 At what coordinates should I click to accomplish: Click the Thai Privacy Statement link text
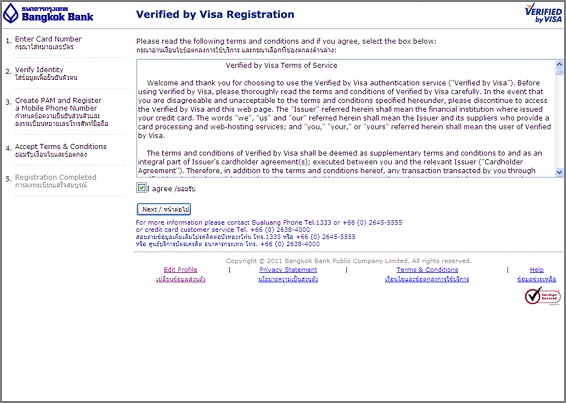[288, 279]
